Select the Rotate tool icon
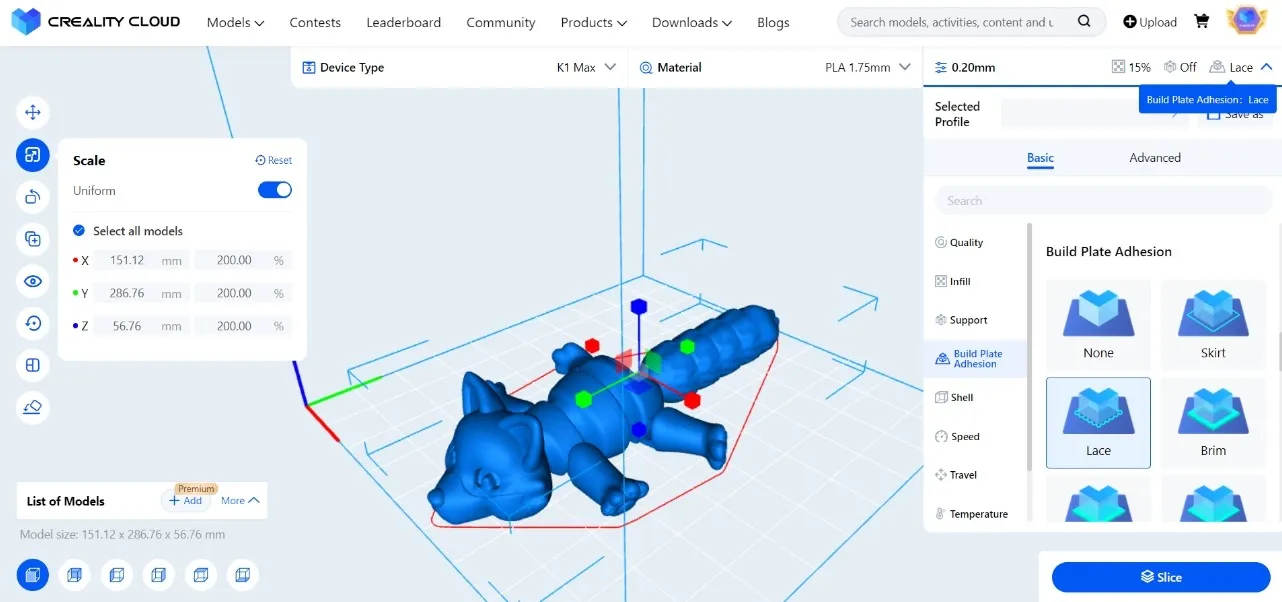Image resolution: width=1282 pixels, height=602 pixels. pos(32,196)
